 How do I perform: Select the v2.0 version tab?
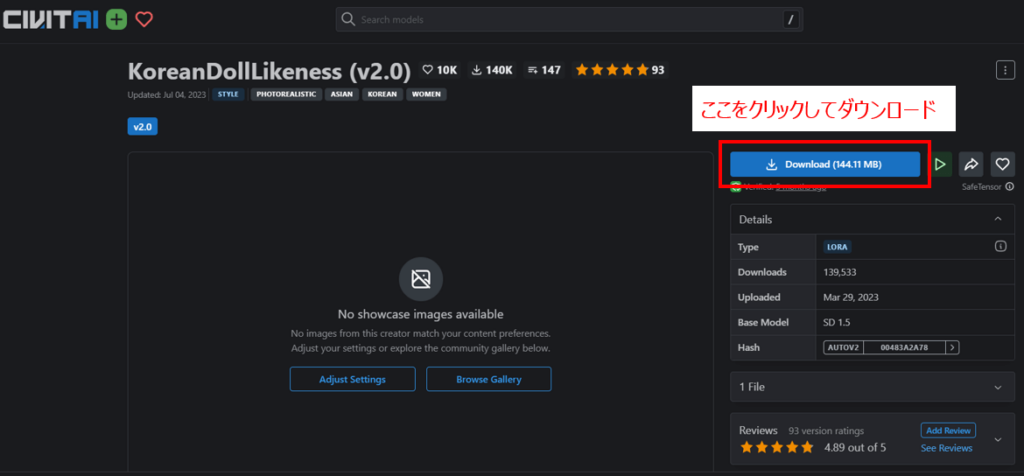142,127
